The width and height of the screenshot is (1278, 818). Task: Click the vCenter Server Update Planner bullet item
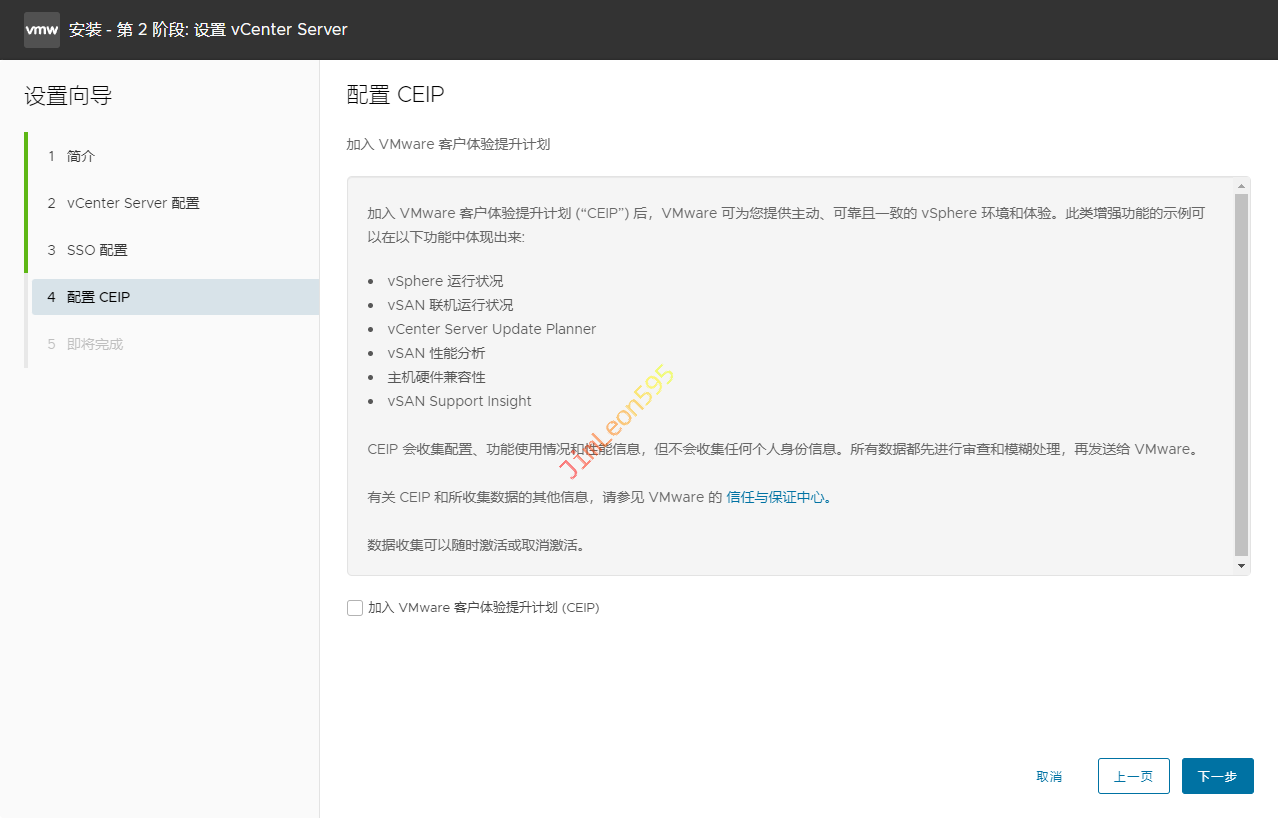coord(491,329)
